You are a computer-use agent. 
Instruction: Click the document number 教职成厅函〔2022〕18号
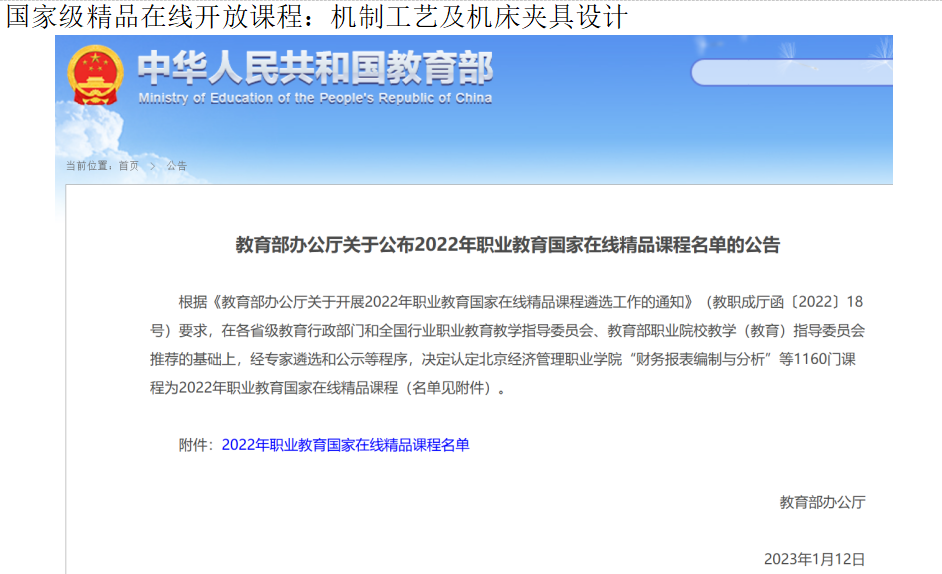(x=790, y=301)
